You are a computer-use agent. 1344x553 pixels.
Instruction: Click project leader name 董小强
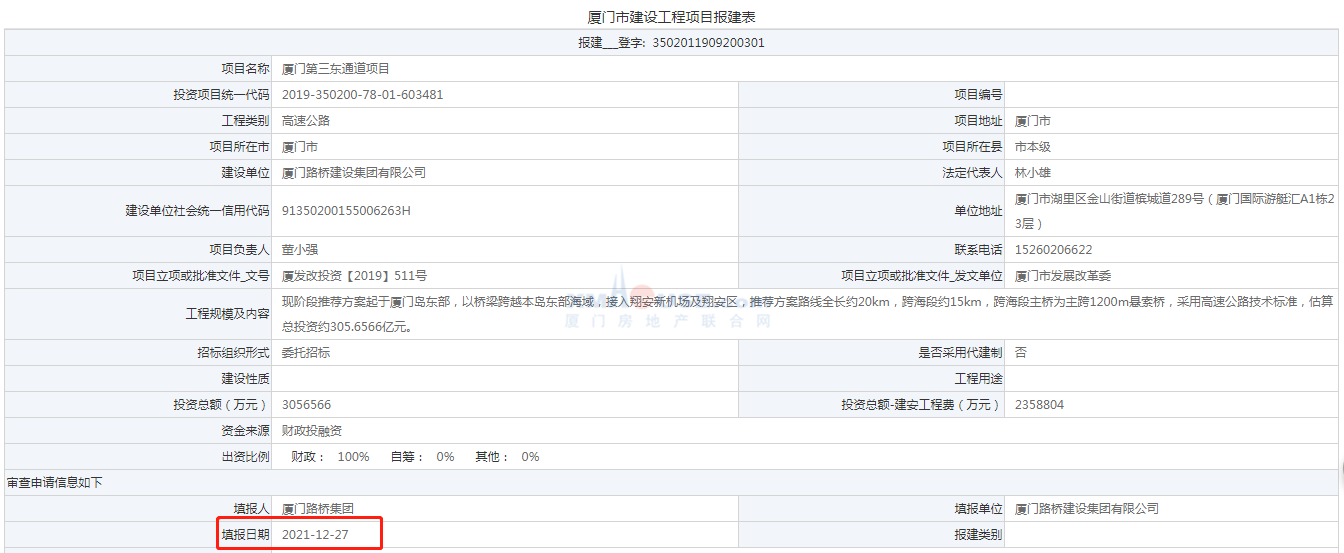click(x=300, y=250)
